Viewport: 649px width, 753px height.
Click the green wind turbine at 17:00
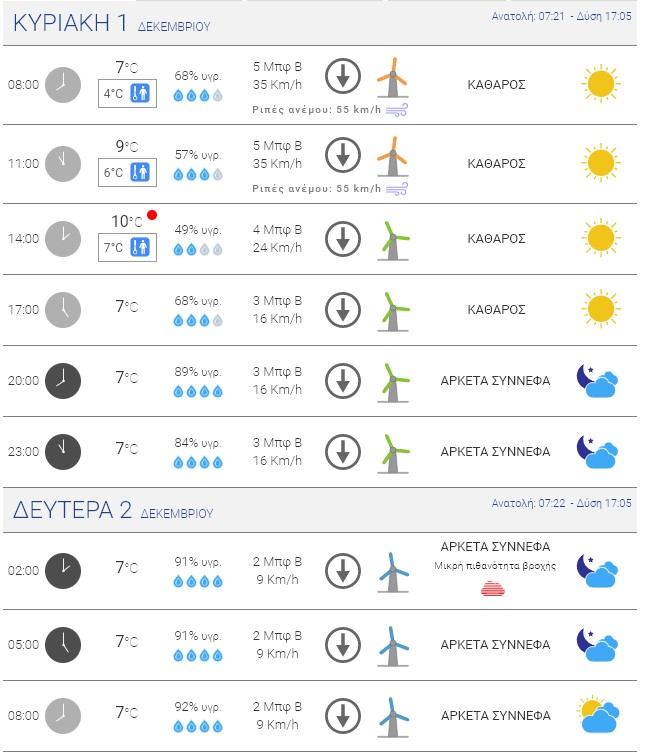click(392, 310)
